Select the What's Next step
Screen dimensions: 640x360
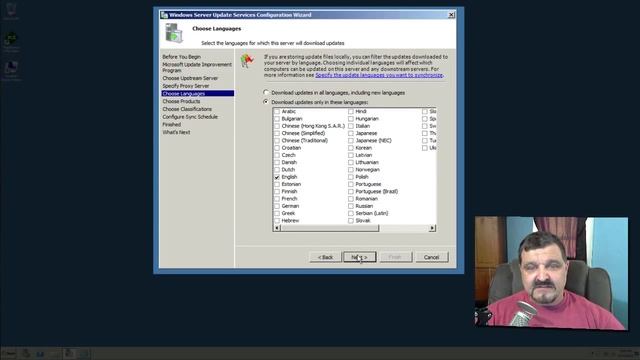176,132
